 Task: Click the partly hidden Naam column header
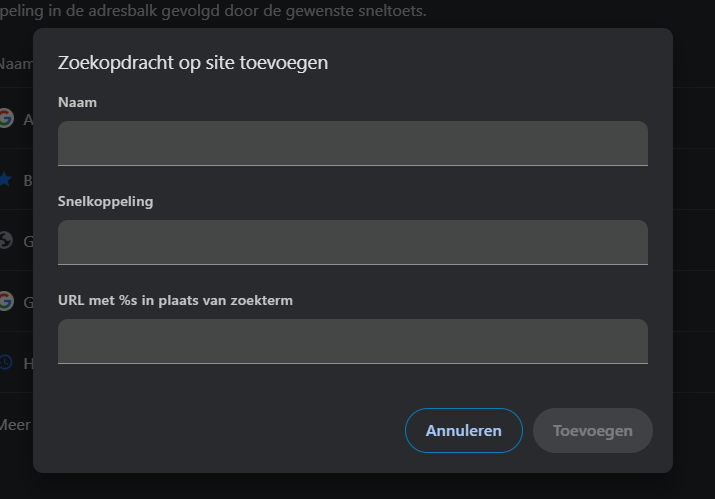pyautogui.click(x=16, y=64)
